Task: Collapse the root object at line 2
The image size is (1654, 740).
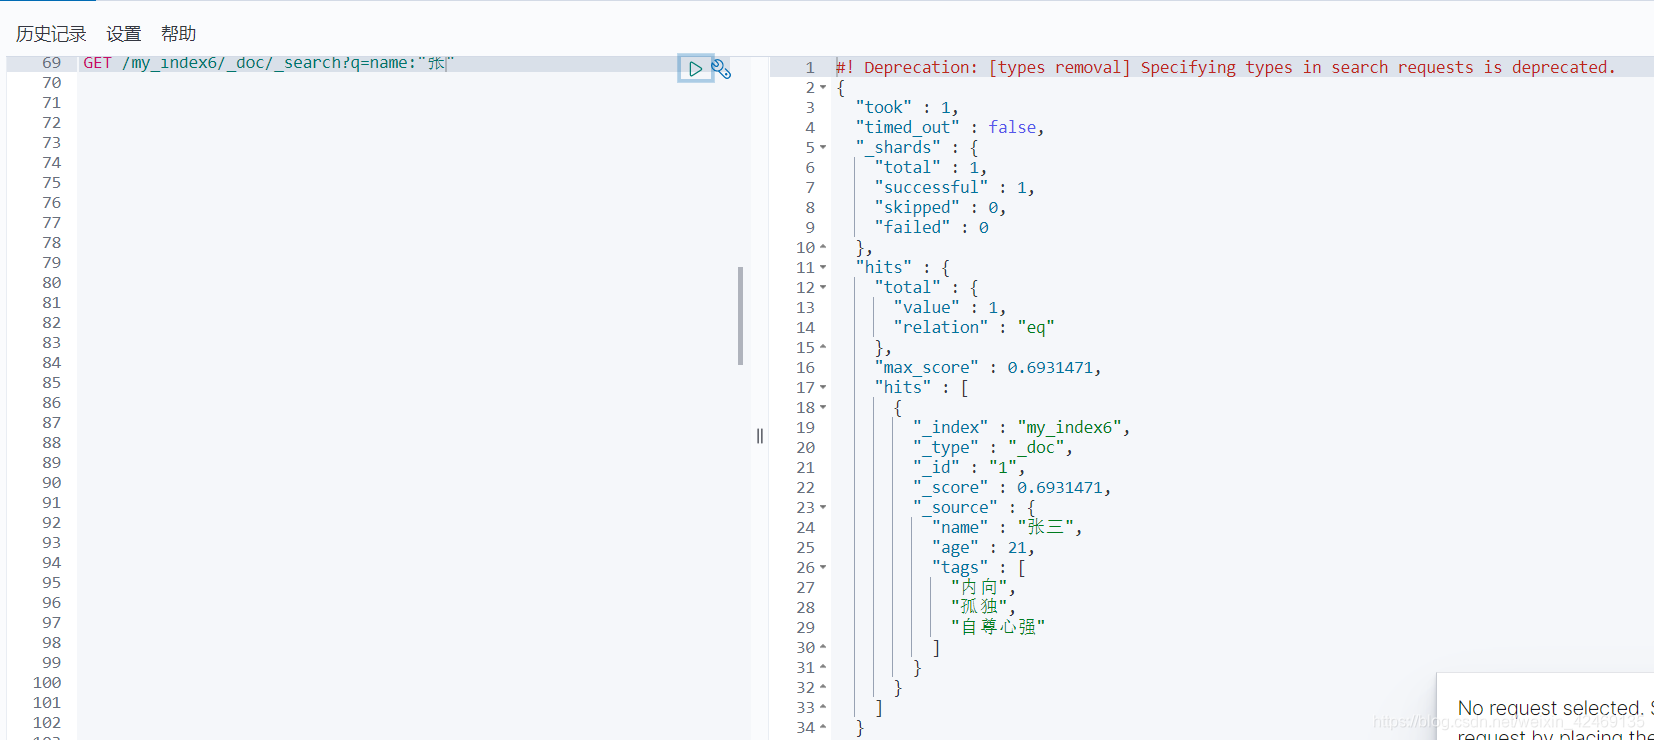Action: coord(823,87)
